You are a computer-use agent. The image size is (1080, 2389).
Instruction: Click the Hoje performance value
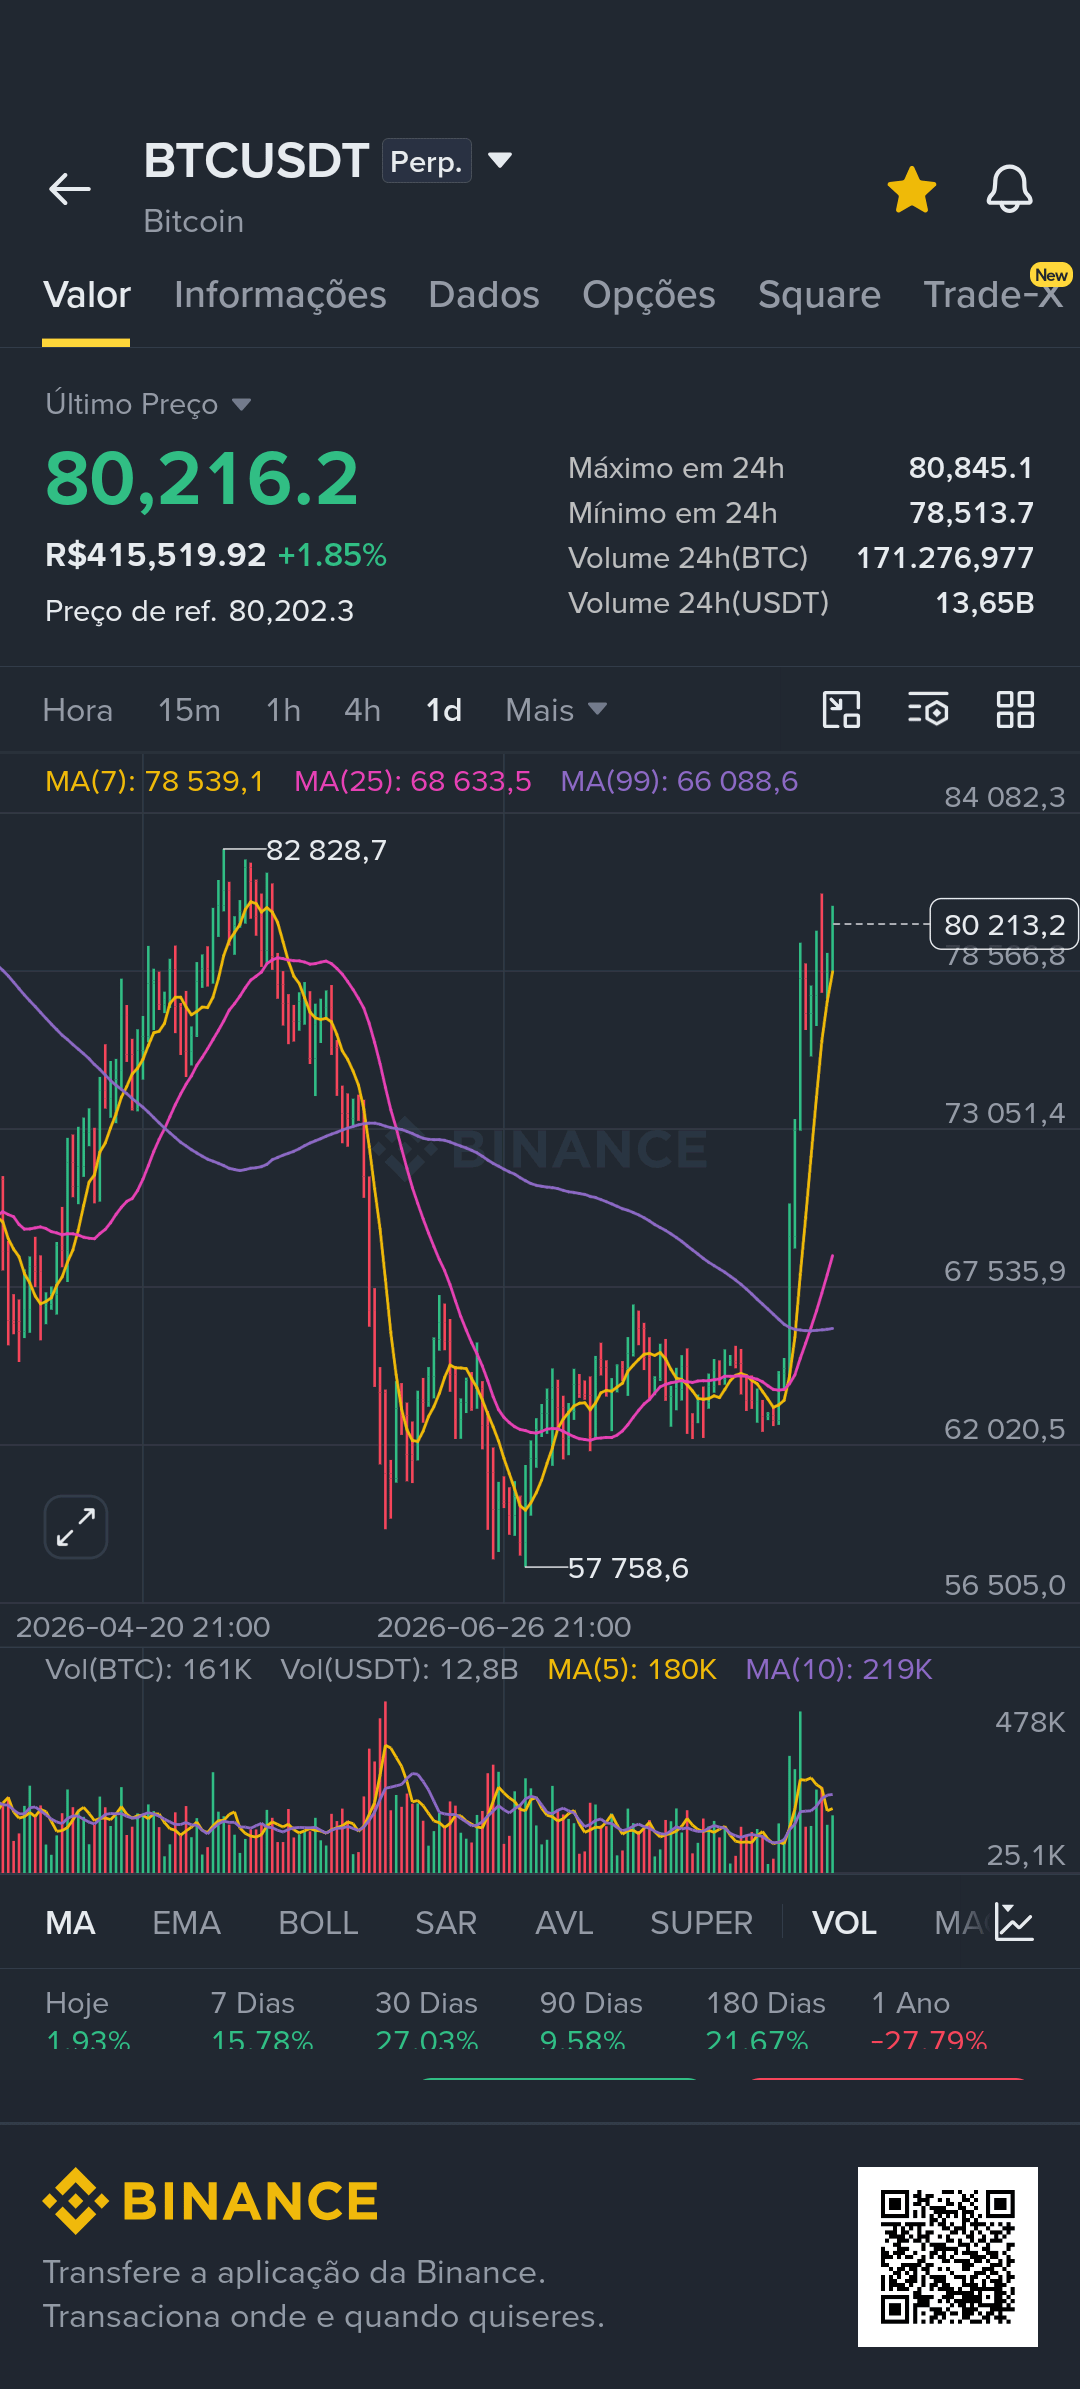[88, 2040]
